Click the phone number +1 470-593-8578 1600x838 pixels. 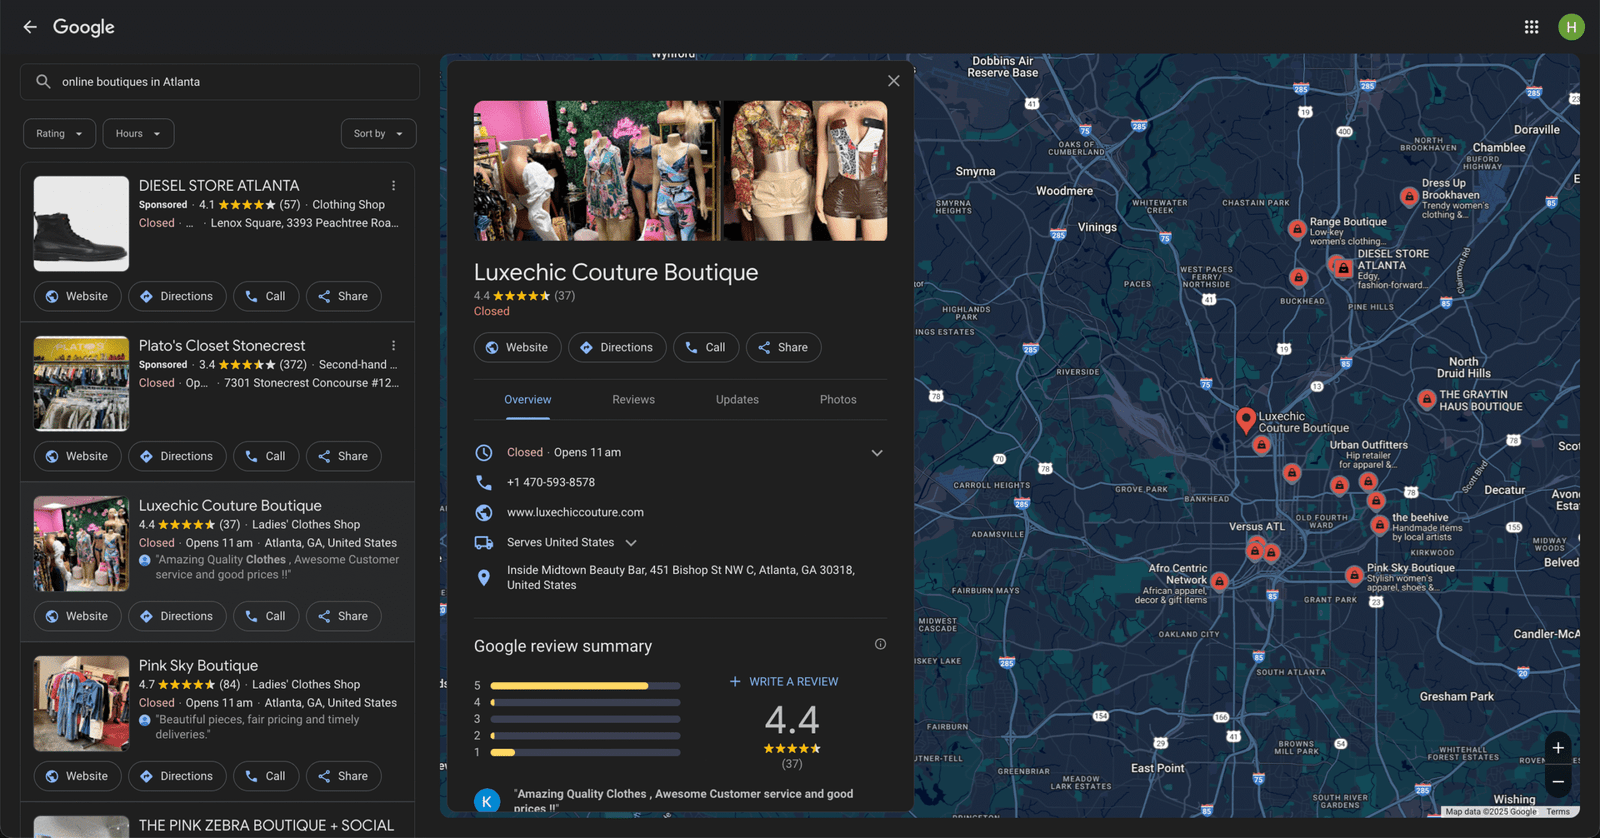551,482
